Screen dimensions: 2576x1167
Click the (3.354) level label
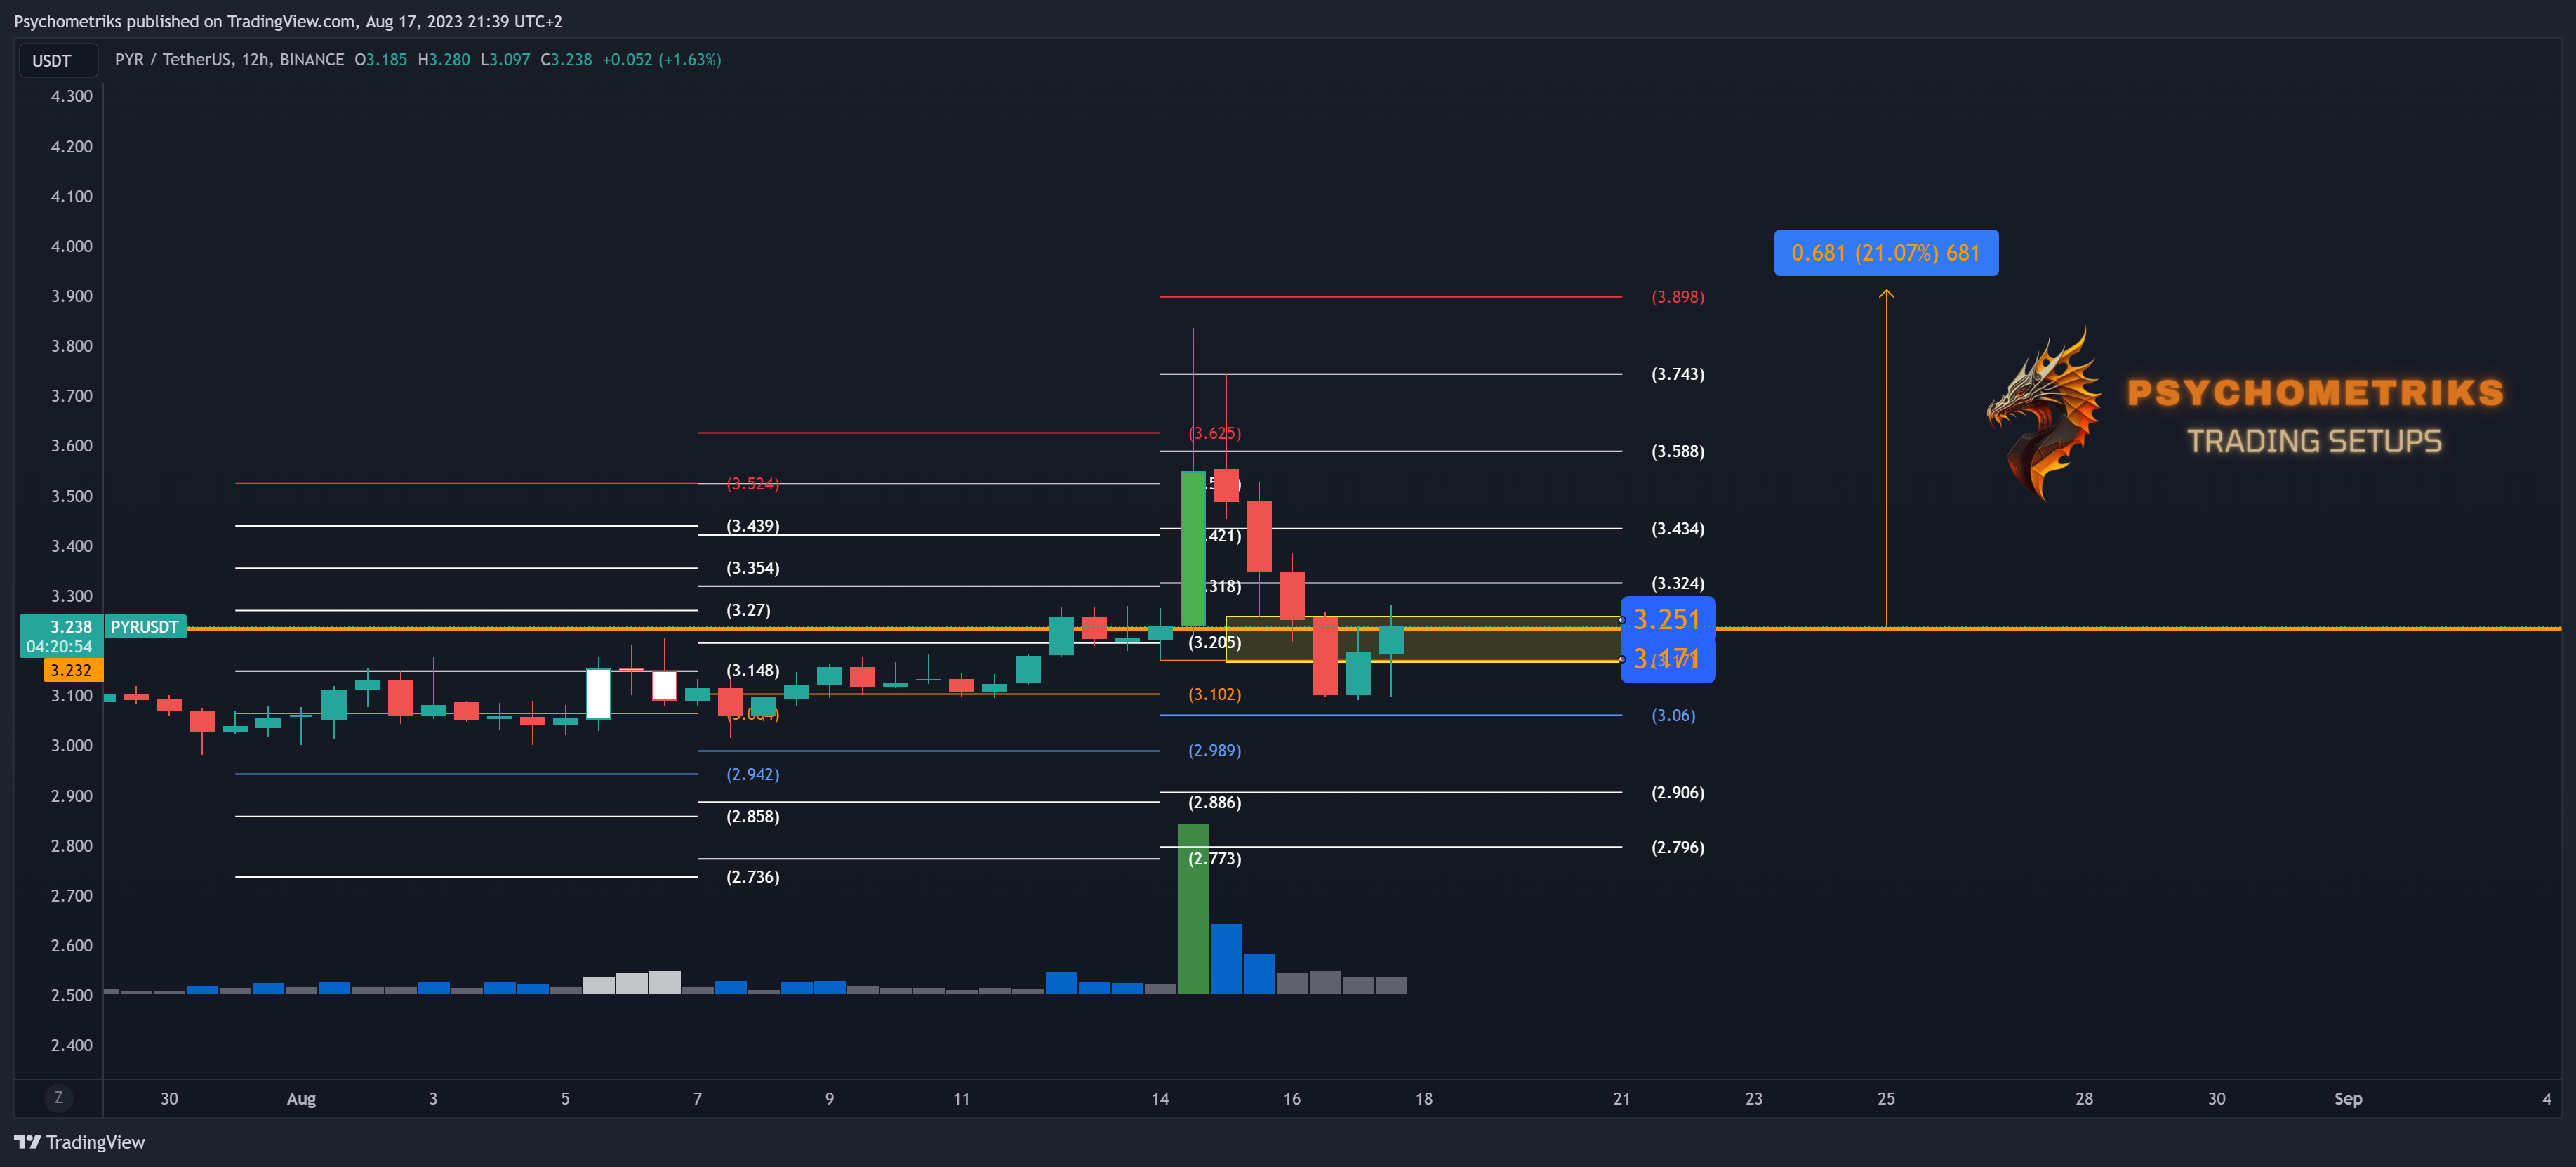point(753,568)
